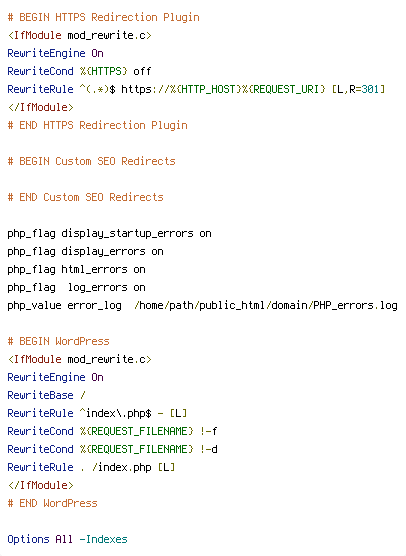
Task: Click the RewriteCond line ending with '!-d'
Action: 112,449
